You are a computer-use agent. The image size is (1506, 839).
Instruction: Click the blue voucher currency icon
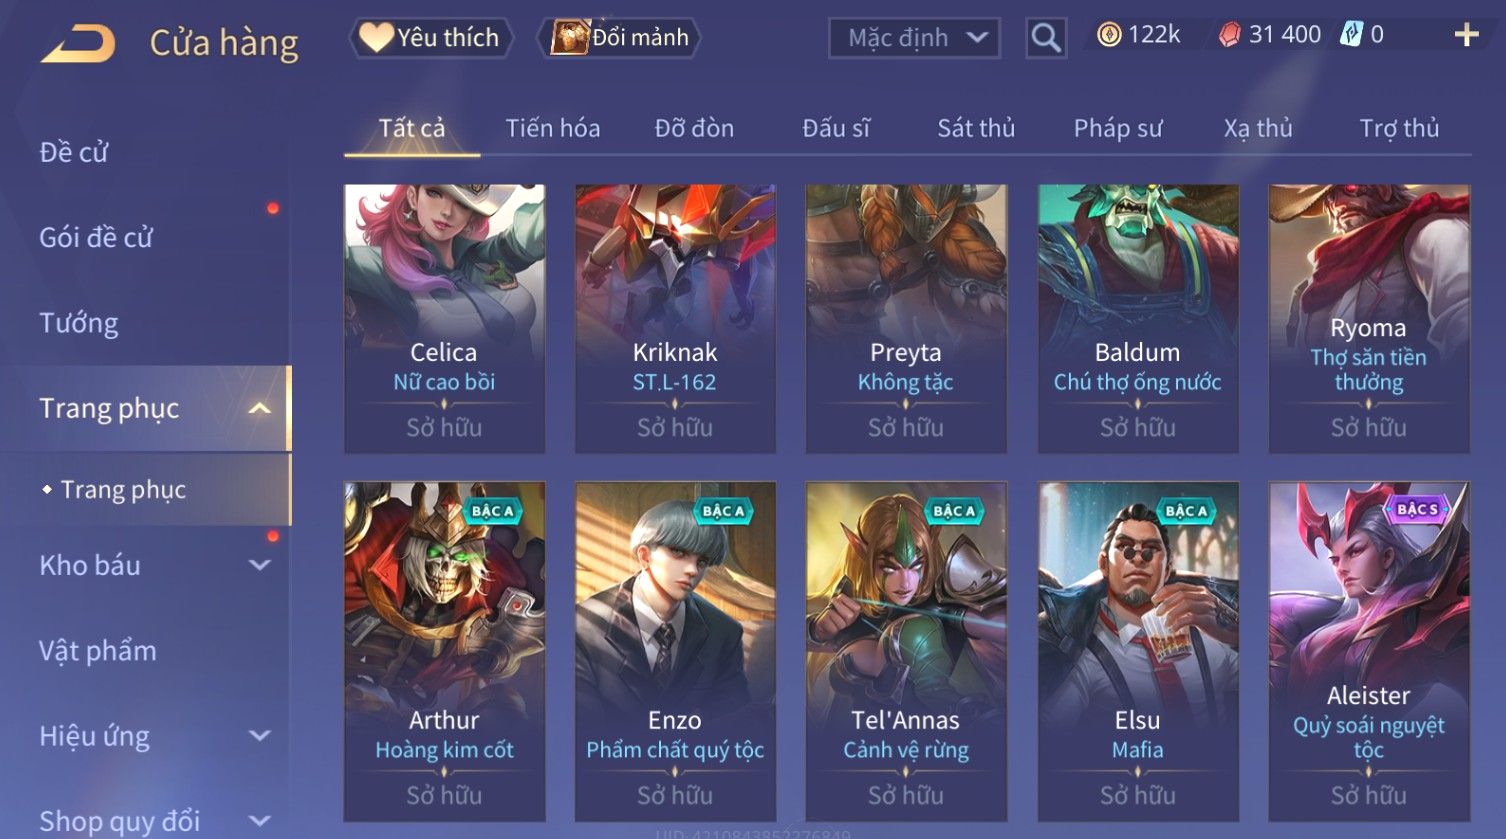1351,35
